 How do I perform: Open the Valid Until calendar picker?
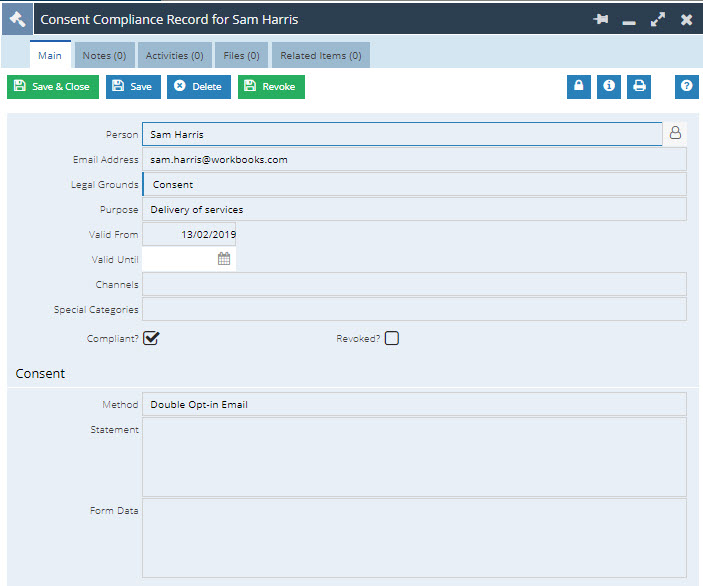coord(224,259)
